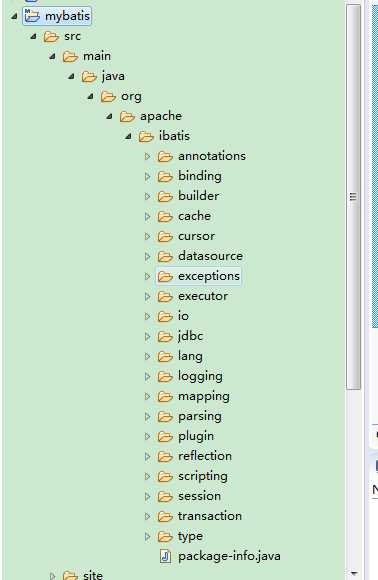
Task: Expand the session folder arrow
Action: pyautogui.click(x=147, y=496)
